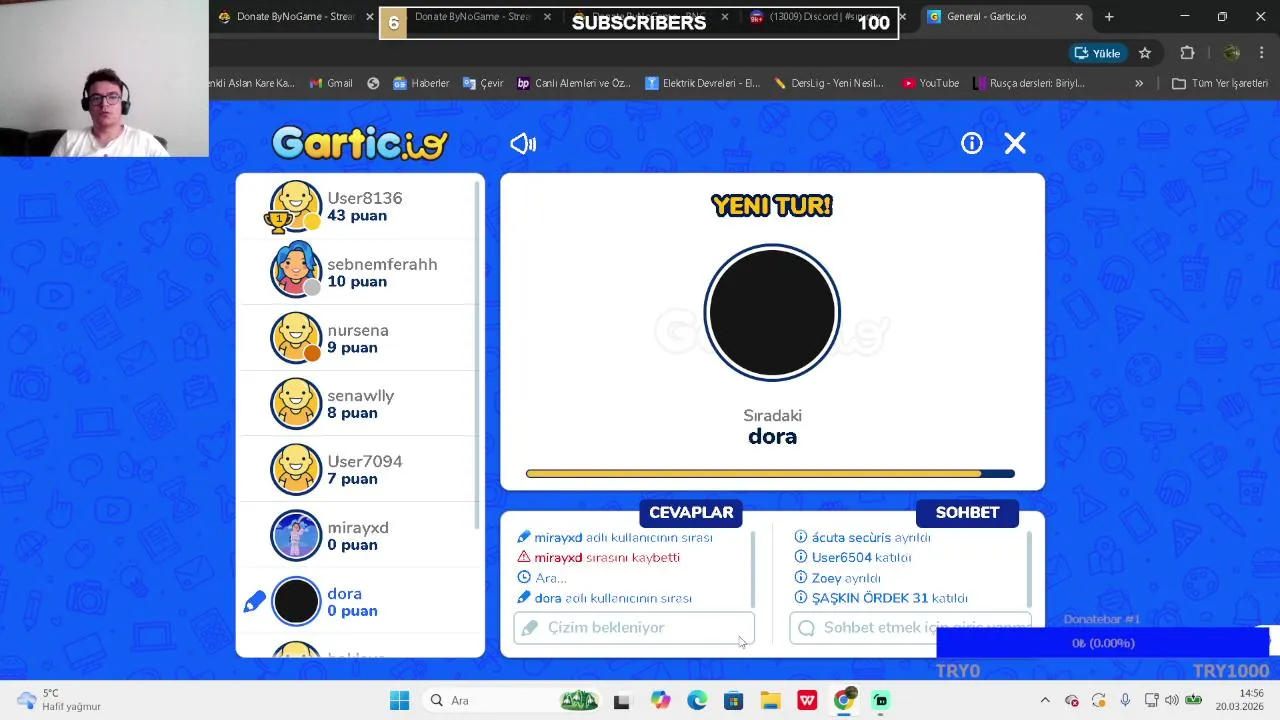Click the Donatebar progress bar

[x=1103, y=643]
